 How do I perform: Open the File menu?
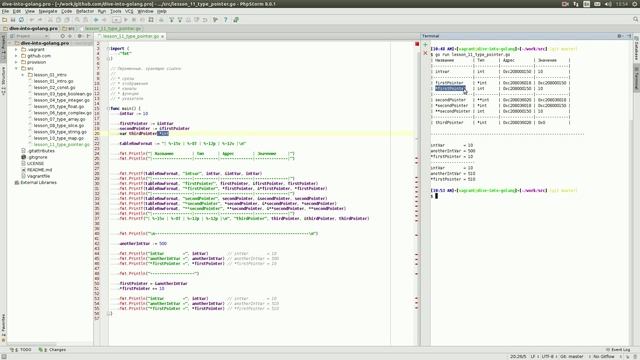click(5, 11)
